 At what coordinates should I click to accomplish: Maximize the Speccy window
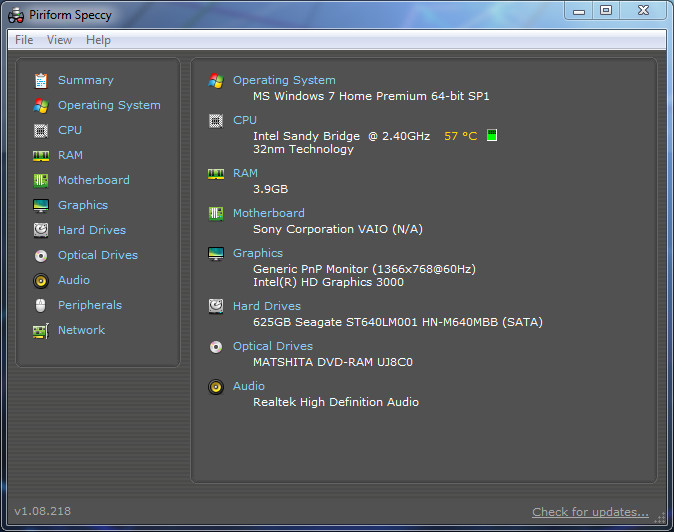[x=606, y=10]
